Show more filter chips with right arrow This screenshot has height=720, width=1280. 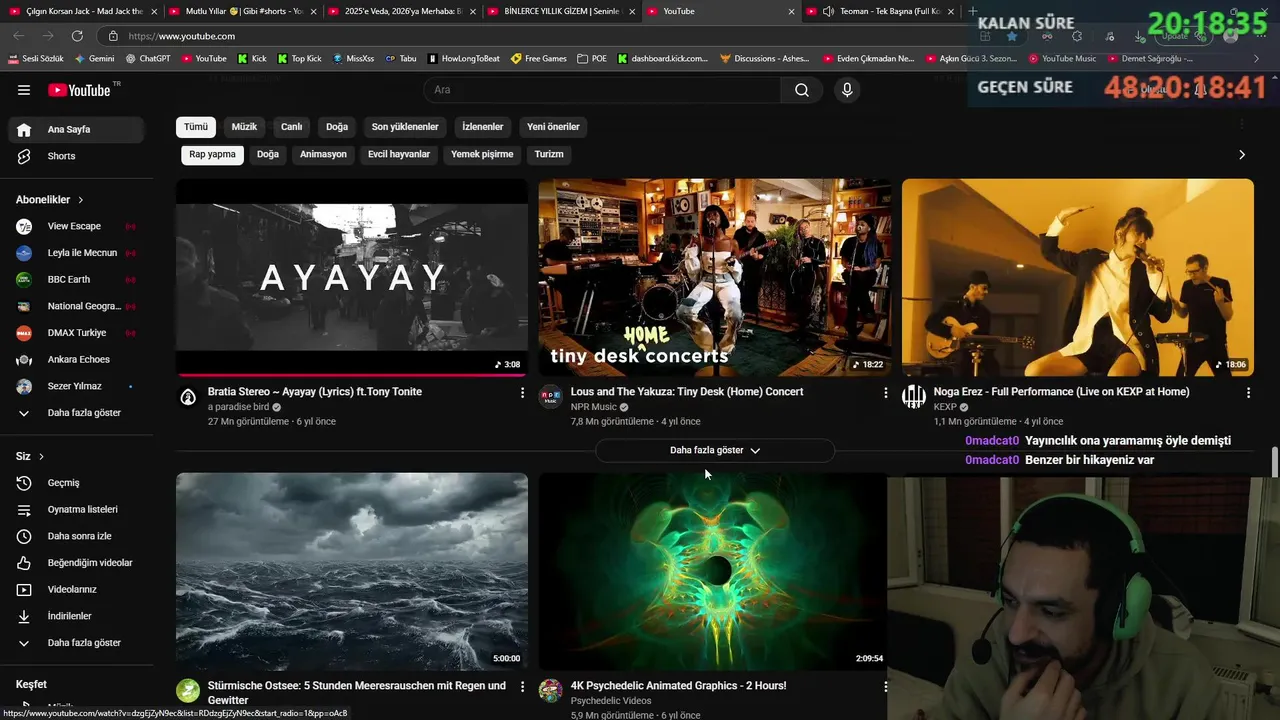click(1242, 155)
